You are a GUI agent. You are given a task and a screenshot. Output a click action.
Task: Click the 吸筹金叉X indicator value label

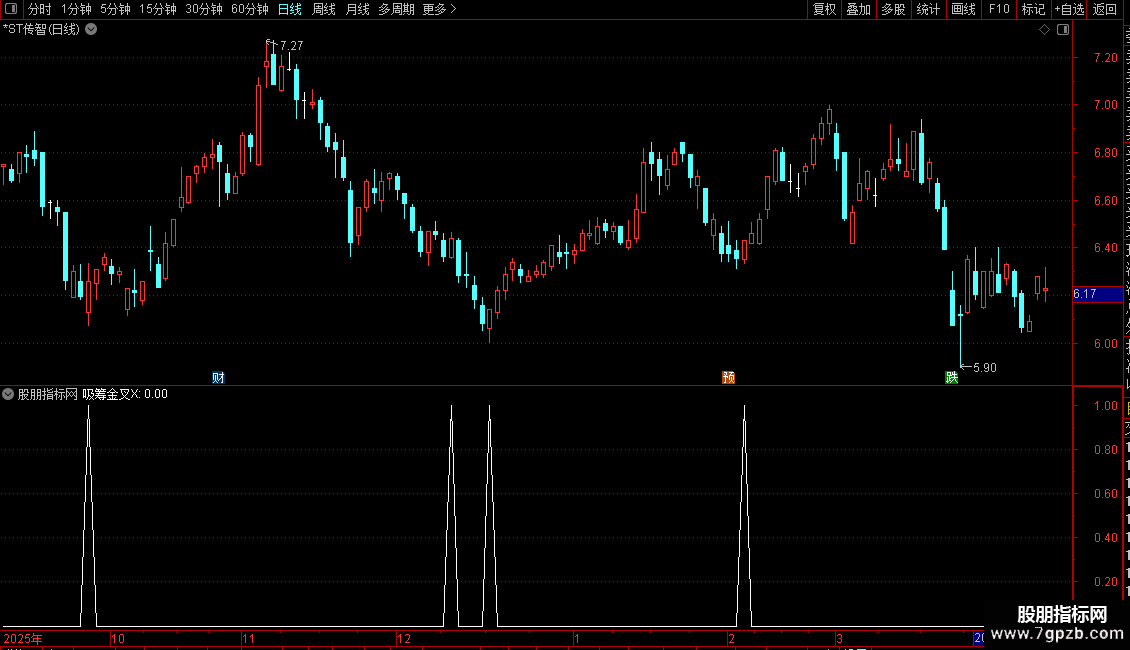click(x=125, y=394)
